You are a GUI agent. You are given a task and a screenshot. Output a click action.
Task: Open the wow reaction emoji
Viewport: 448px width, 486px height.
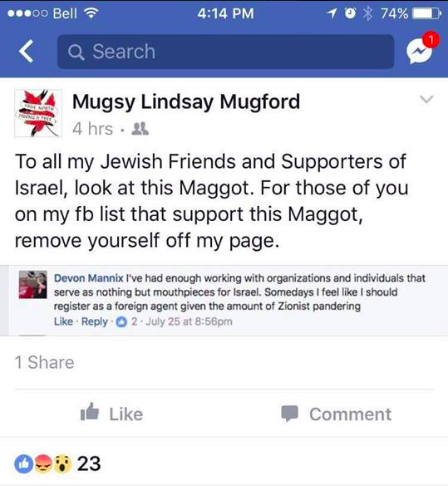[62, 464]
